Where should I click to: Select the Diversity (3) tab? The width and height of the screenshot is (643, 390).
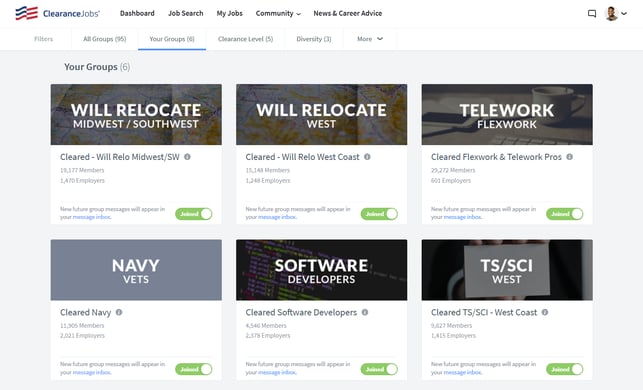[314, 39]
